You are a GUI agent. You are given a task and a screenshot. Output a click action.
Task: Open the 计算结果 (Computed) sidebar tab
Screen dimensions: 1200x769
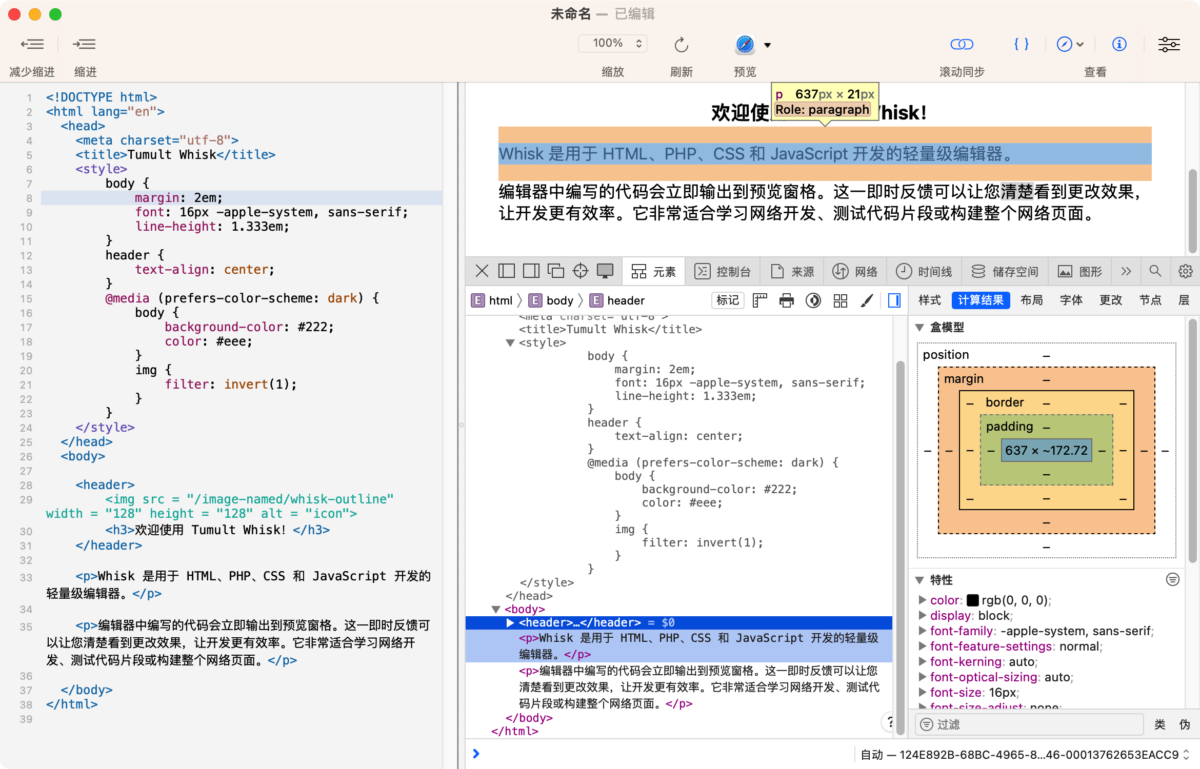(980, 300)
